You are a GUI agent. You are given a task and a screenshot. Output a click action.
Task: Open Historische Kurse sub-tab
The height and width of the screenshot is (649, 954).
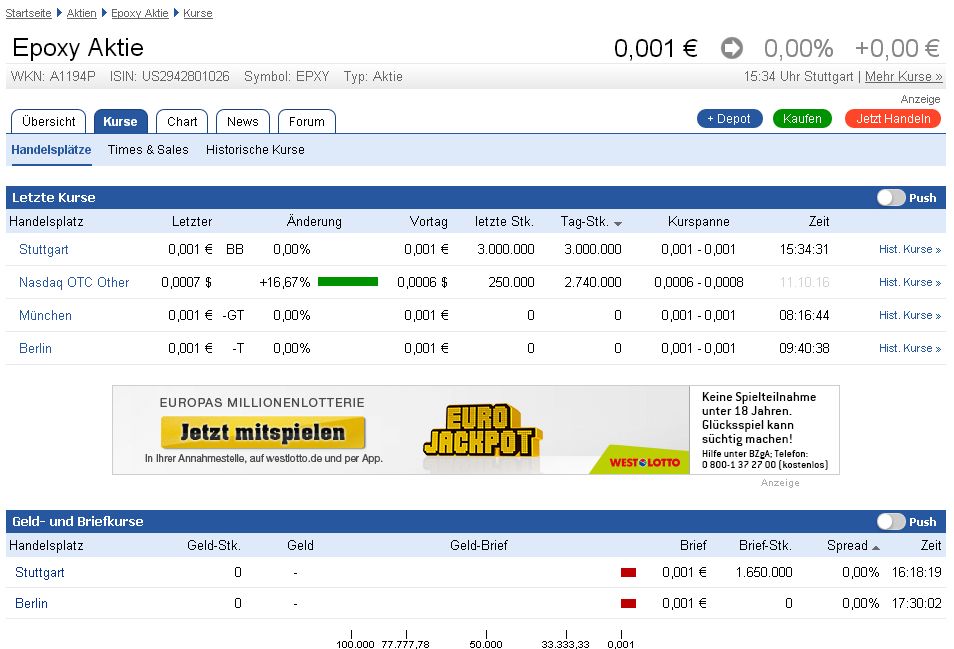[x=255, y=150]
